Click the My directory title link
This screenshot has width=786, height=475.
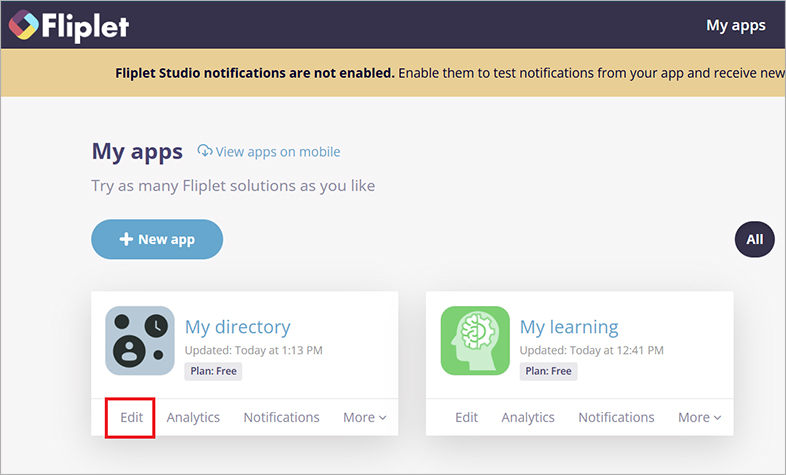point(237,327)
